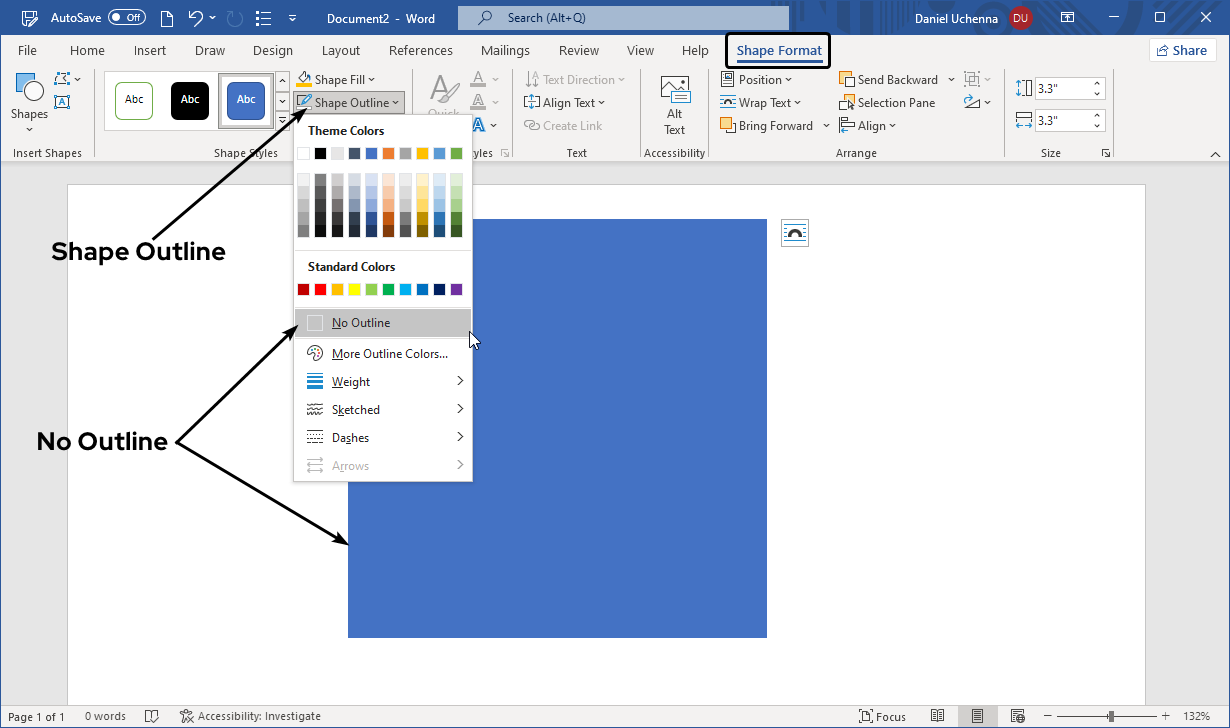Pick the red standard color swatch
1230x728 pixels.
[320, 290]
